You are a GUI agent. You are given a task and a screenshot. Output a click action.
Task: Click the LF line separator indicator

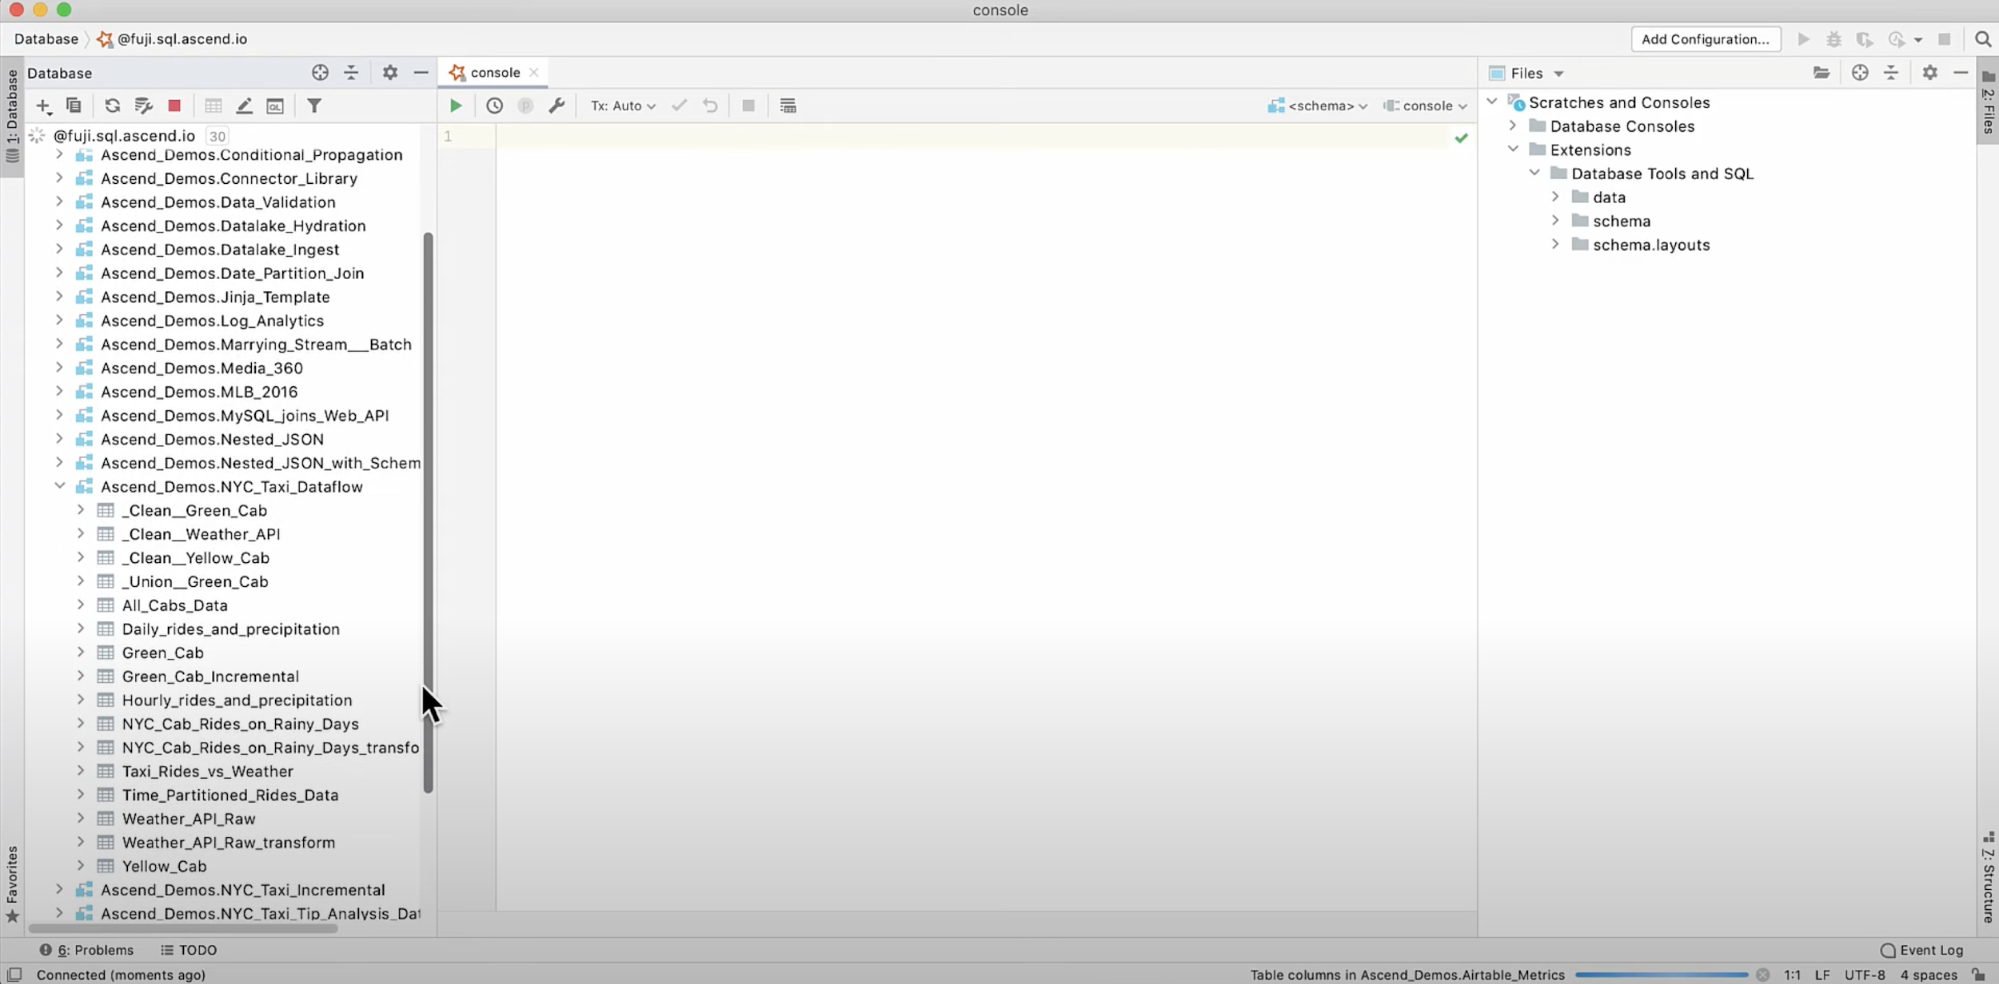click(1822, 975)
